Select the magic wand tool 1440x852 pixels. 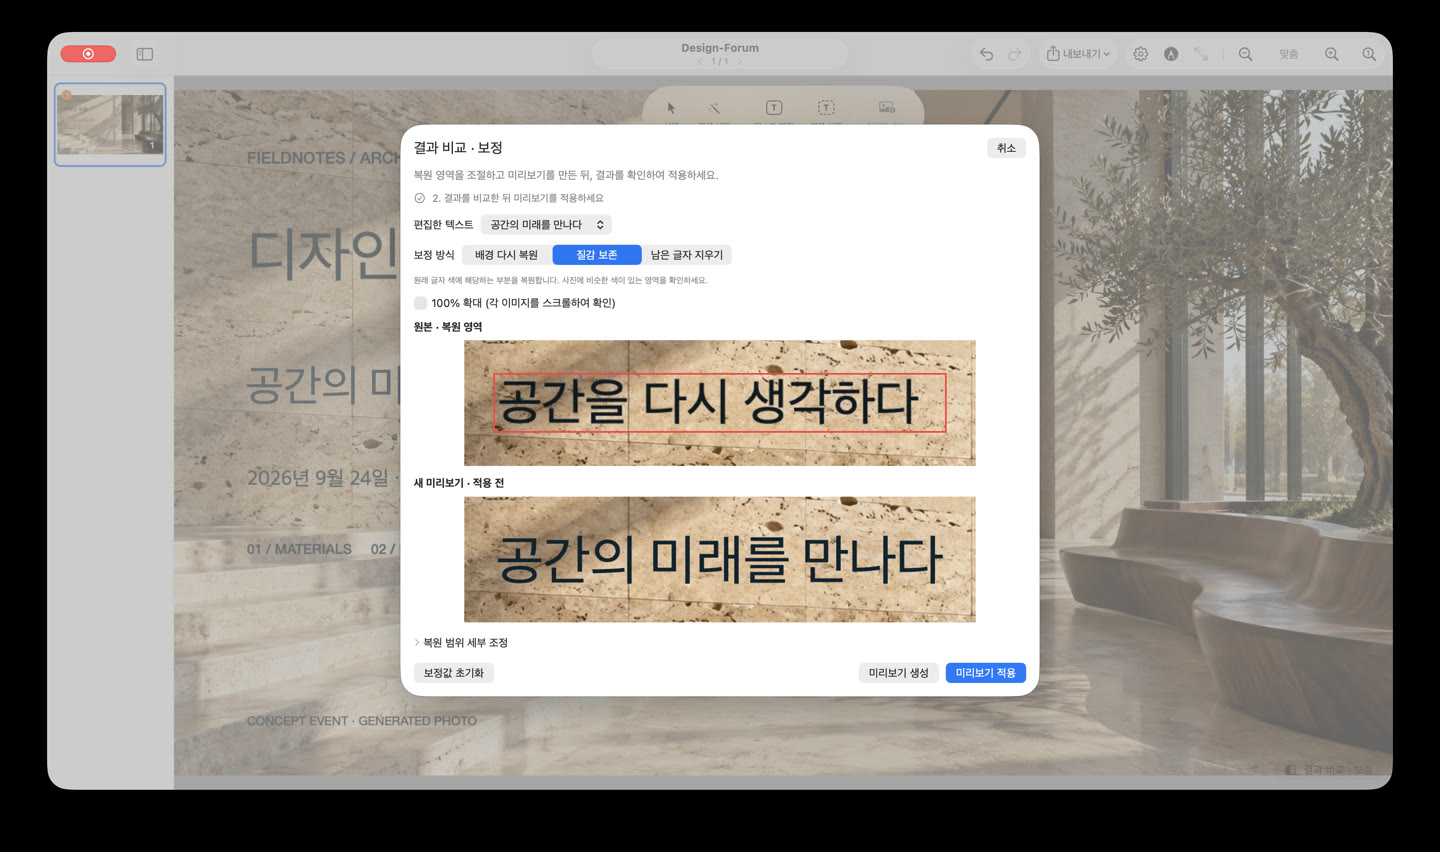pyautogui.click(x=715, y=108)
